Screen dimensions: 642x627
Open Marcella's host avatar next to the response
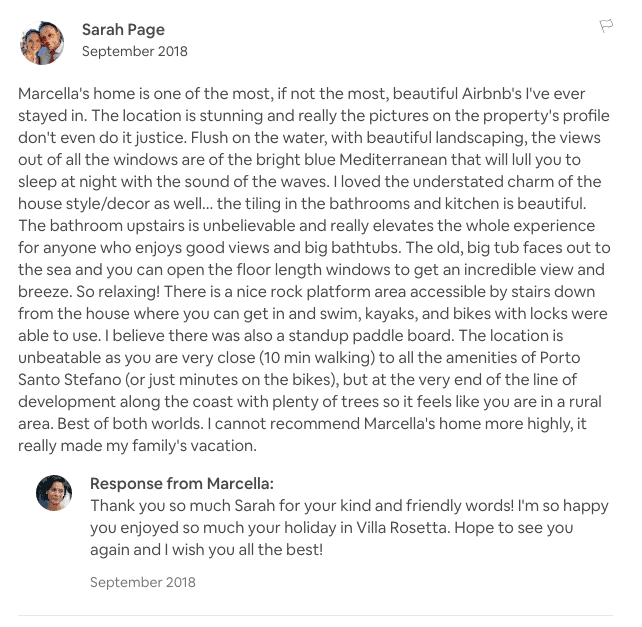(x=54, y=493)
